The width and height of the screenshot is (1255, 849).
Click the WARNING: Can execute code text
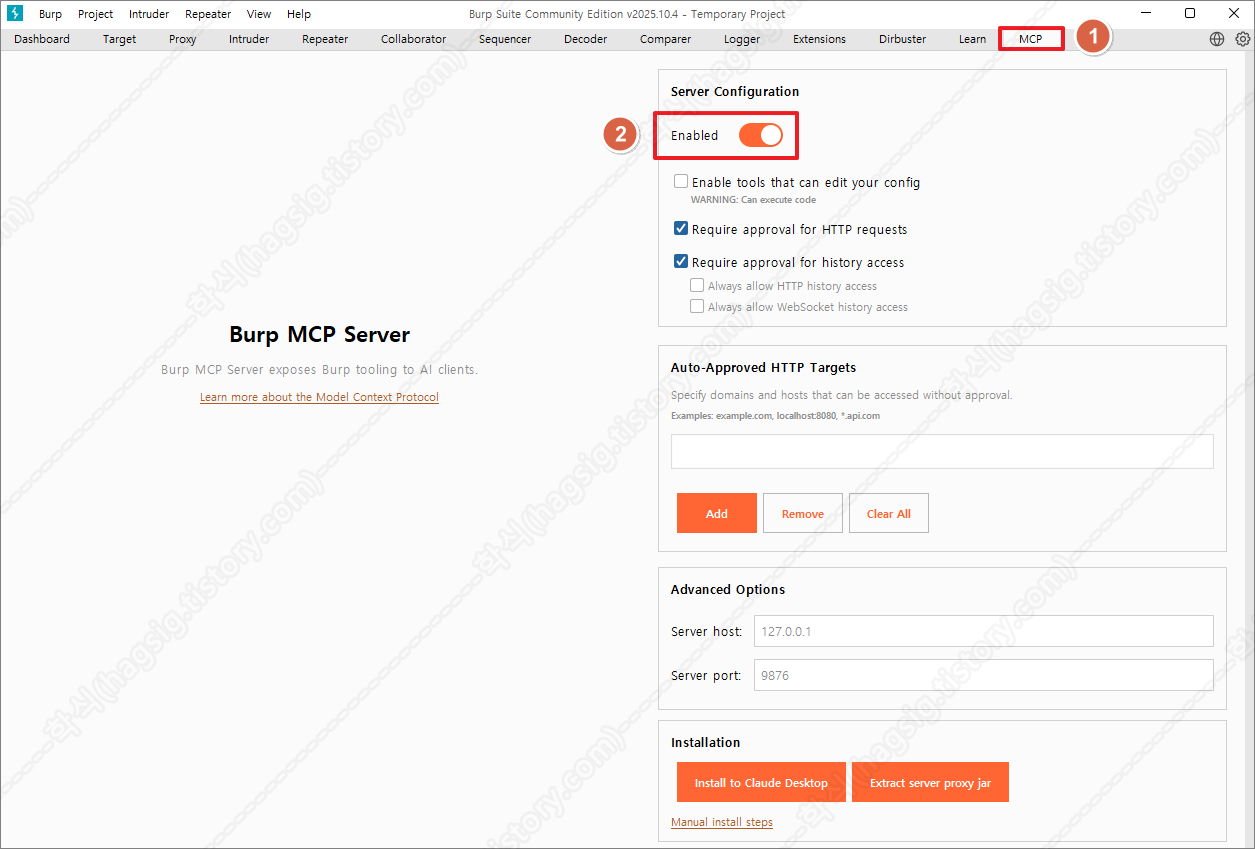pos(754,200)
